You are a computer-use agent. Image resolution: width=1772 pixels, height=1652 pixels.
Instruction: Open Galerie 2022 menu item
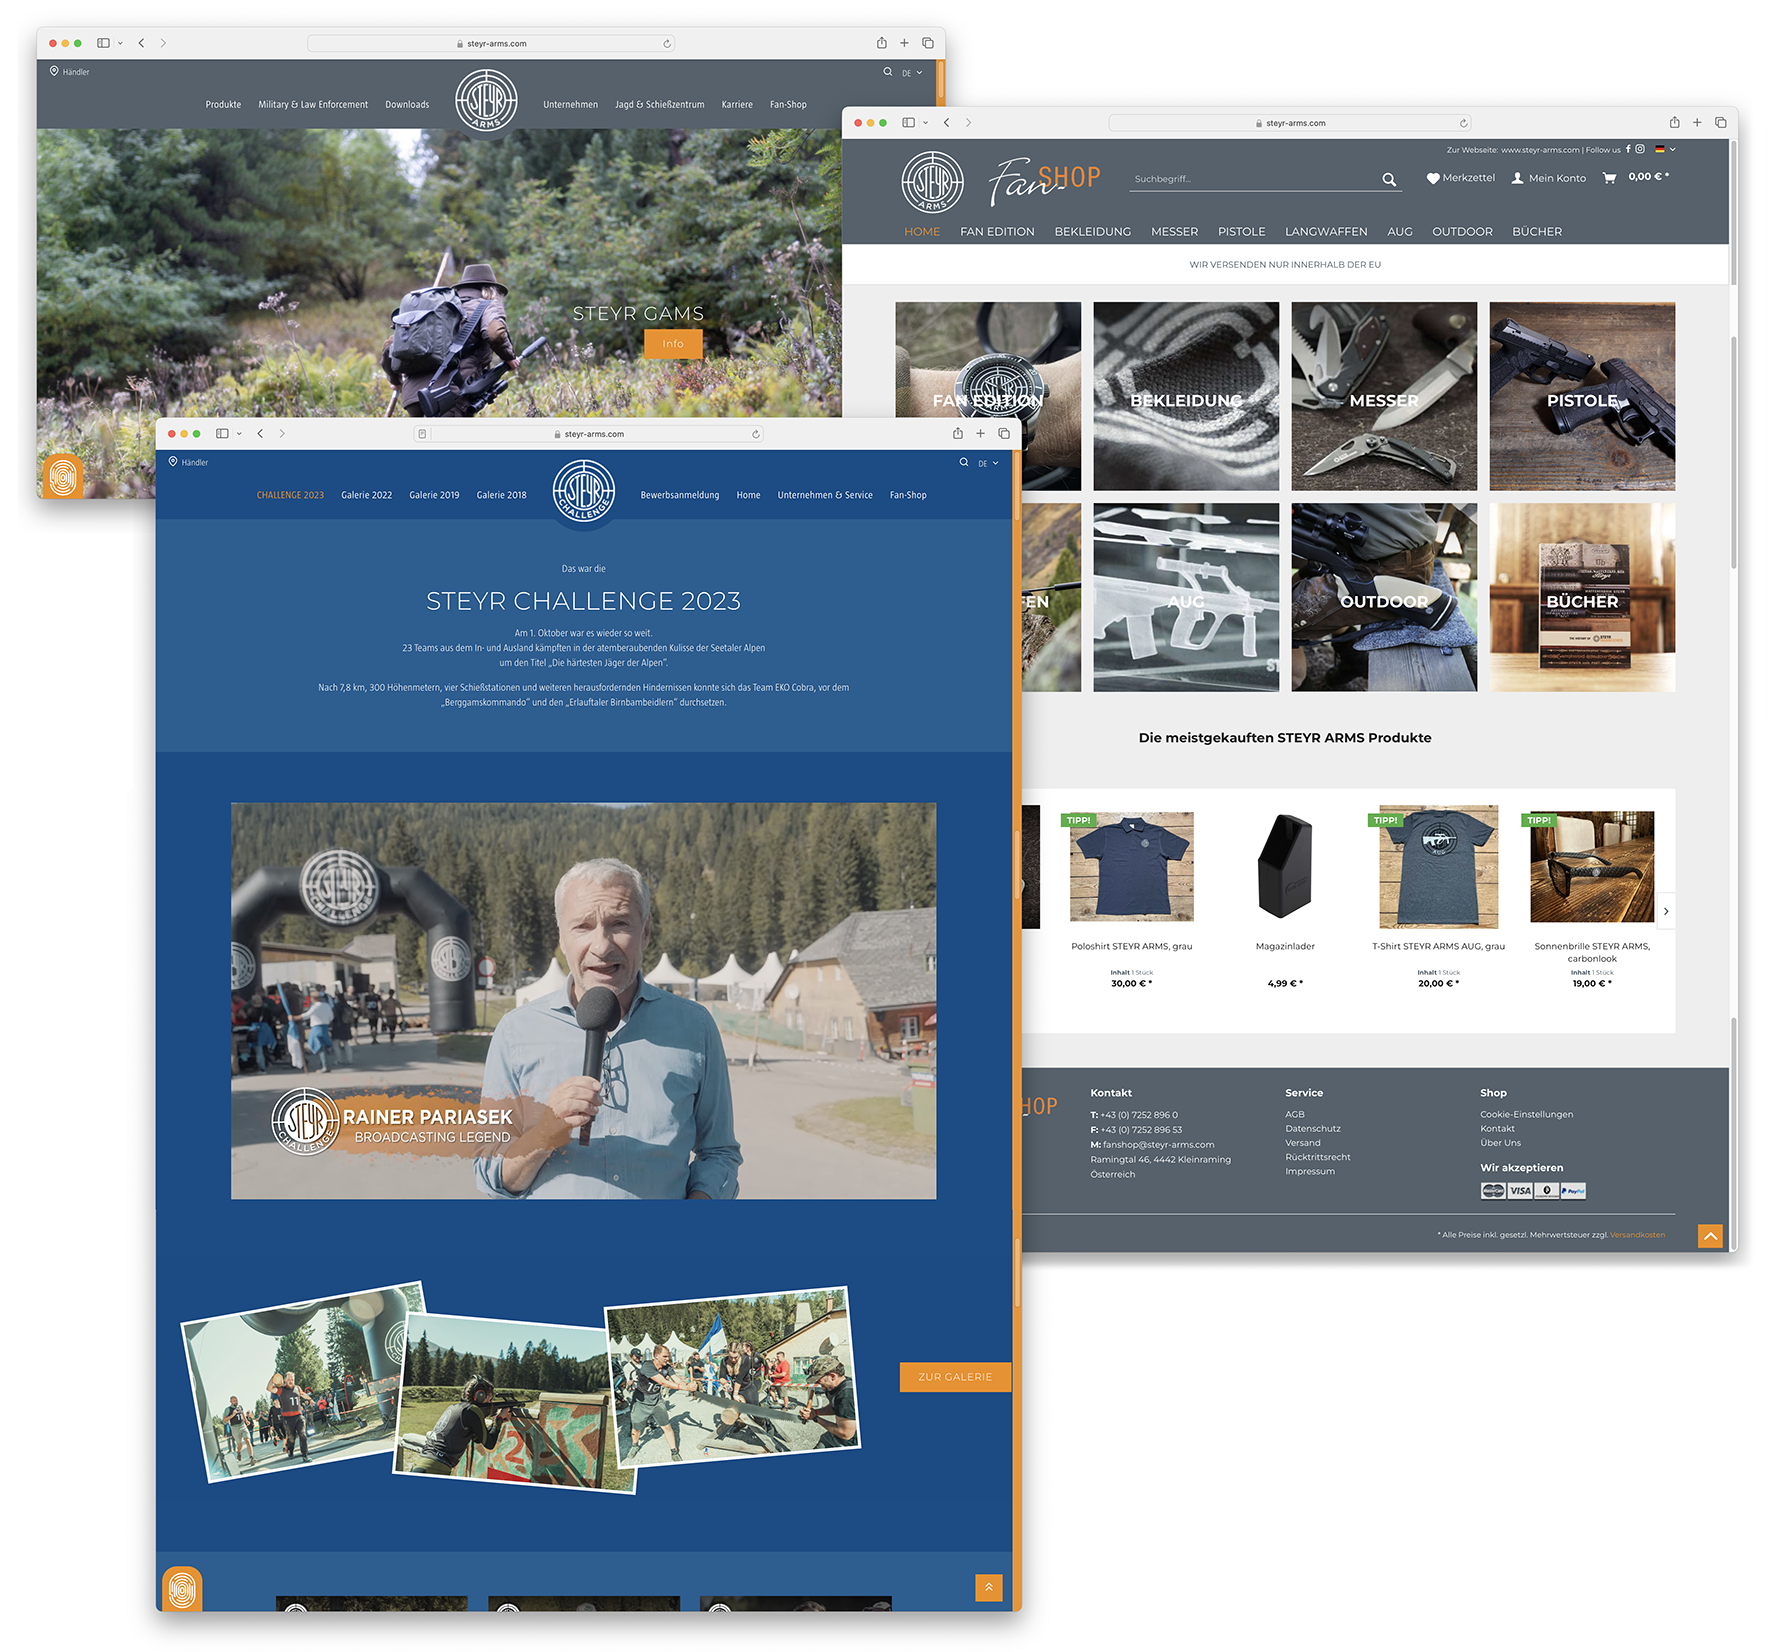coord(366,495)
